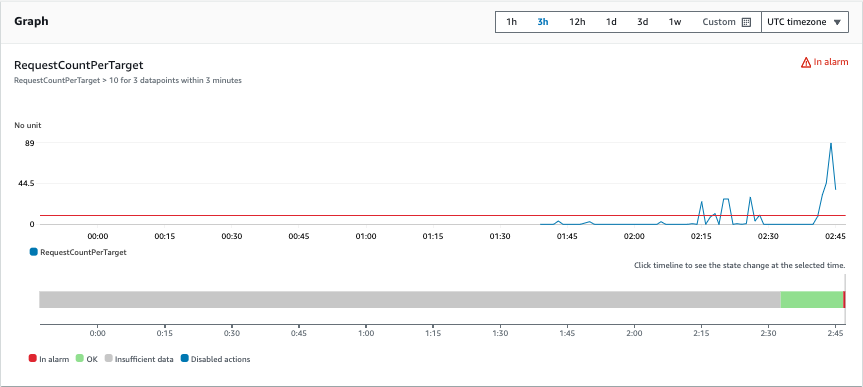
Task: Click the calendar icon beside Custom
Action: (746, 23)
